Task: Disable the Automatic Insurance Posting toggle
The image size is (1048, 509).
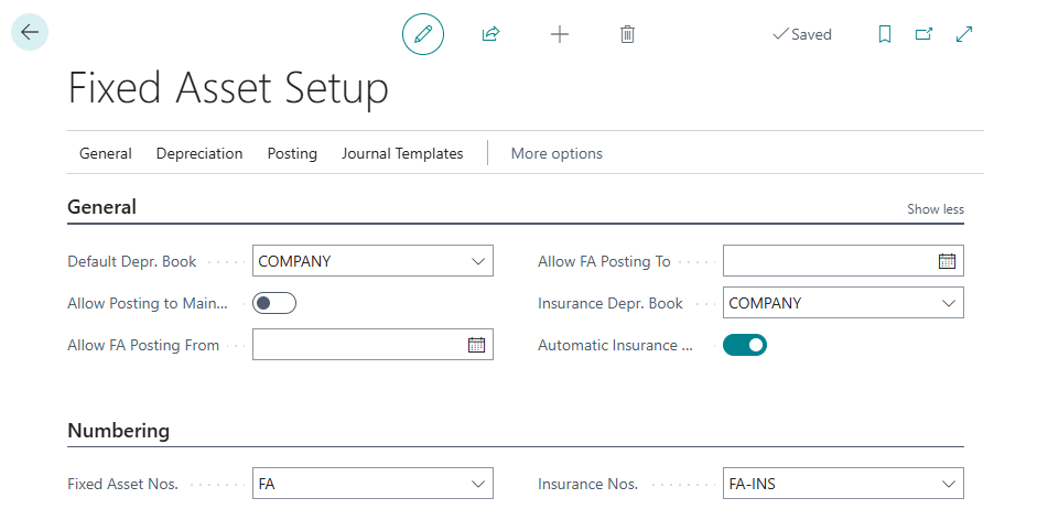Action: pos(744,345)
